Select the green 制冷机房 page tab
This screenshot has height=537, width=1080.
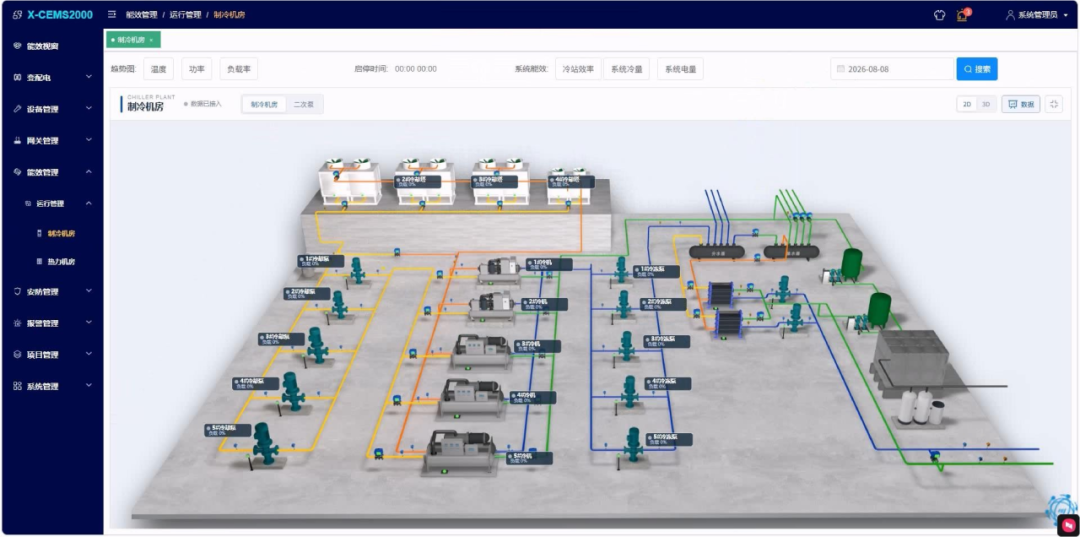[133, 40]
